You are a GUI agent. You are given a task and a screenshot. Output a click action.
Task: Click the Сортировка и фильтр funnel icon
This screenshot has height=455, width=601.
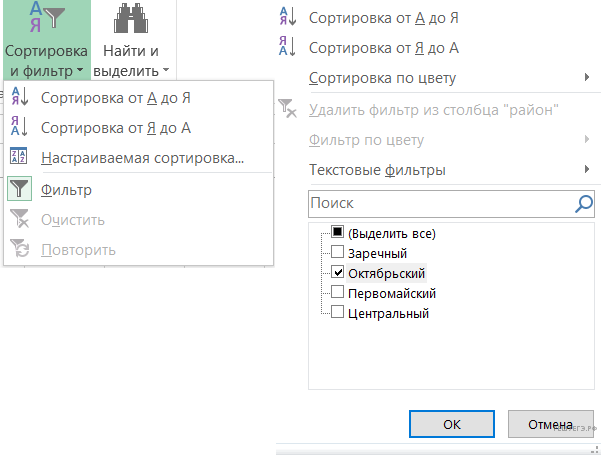click(x=46, y=18)
